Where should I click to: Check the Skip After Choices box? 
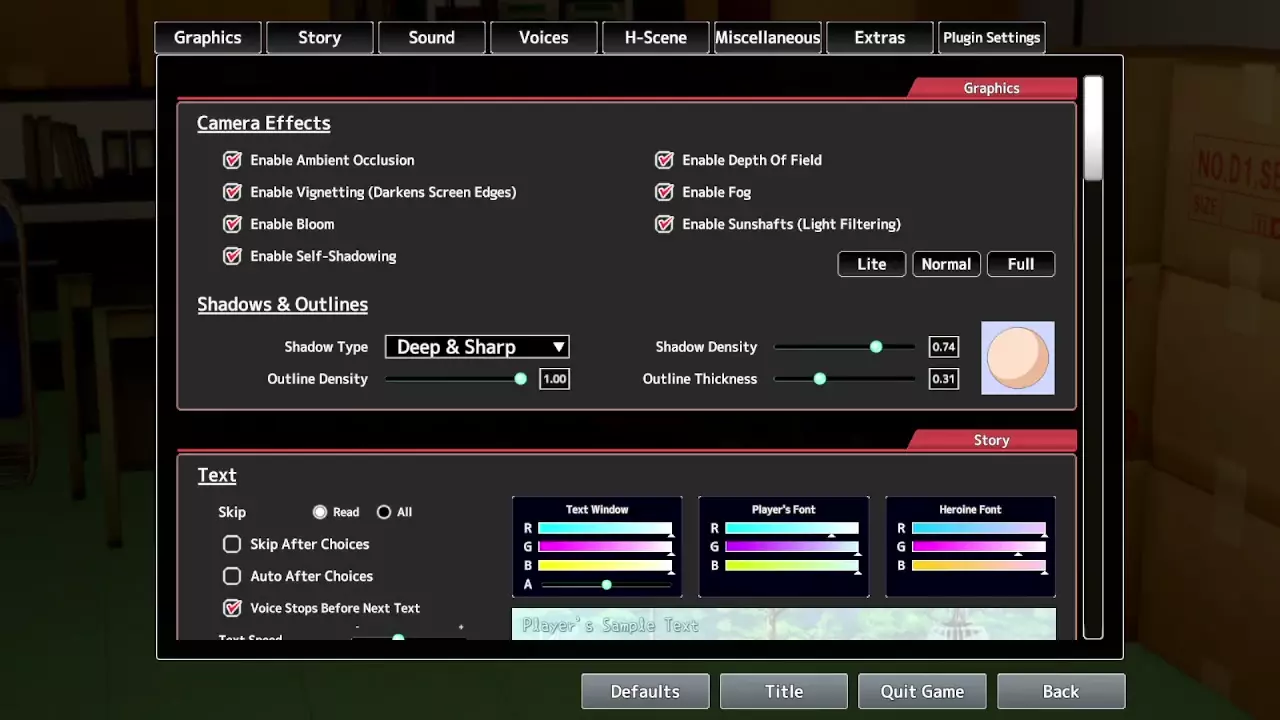point(232,544)
